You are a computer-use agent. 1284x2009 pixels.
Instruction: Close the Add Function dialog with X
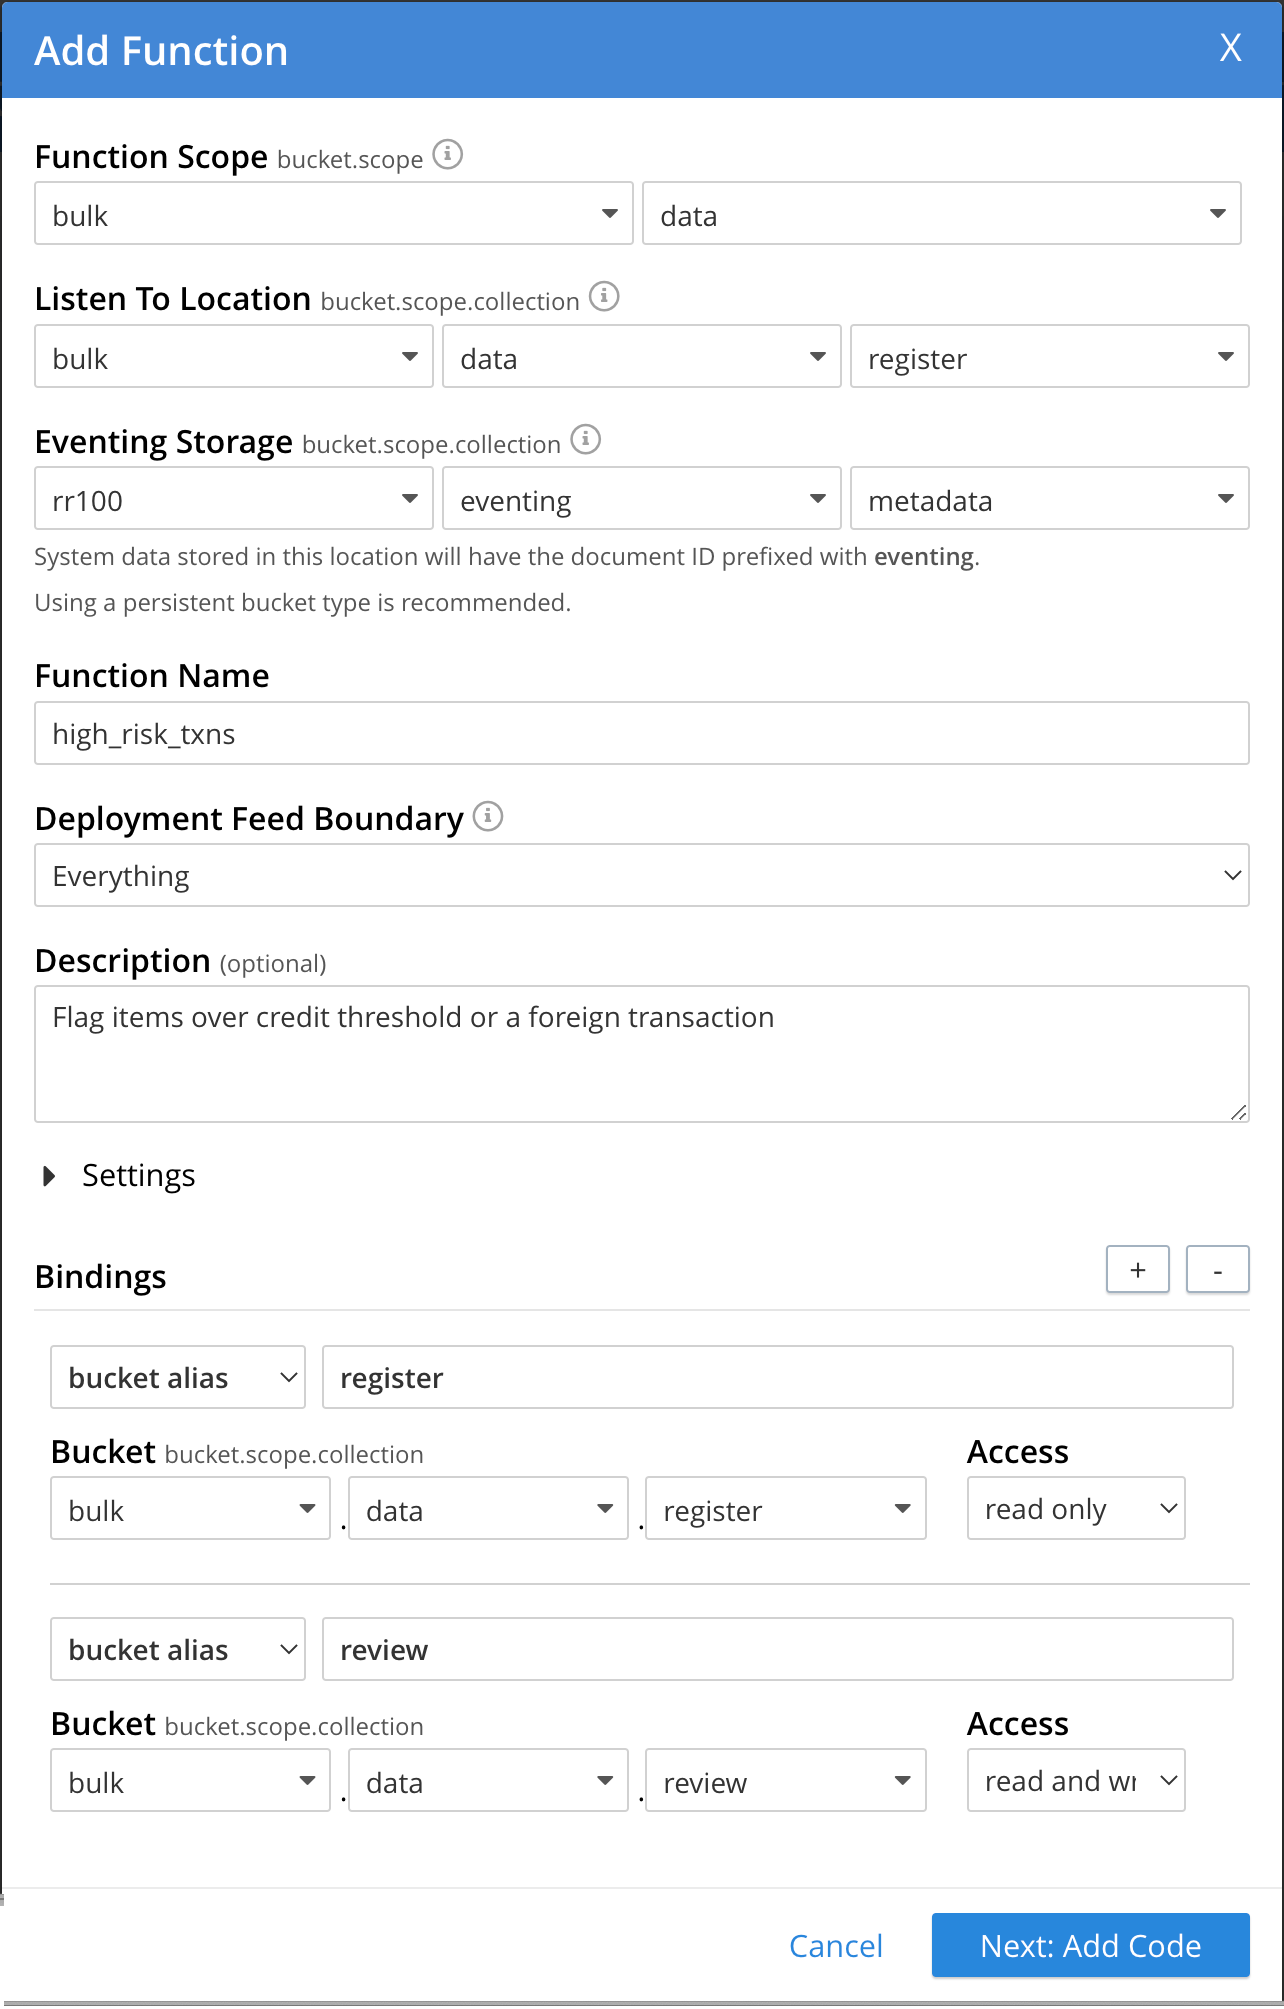click(x=1230, y=48)
